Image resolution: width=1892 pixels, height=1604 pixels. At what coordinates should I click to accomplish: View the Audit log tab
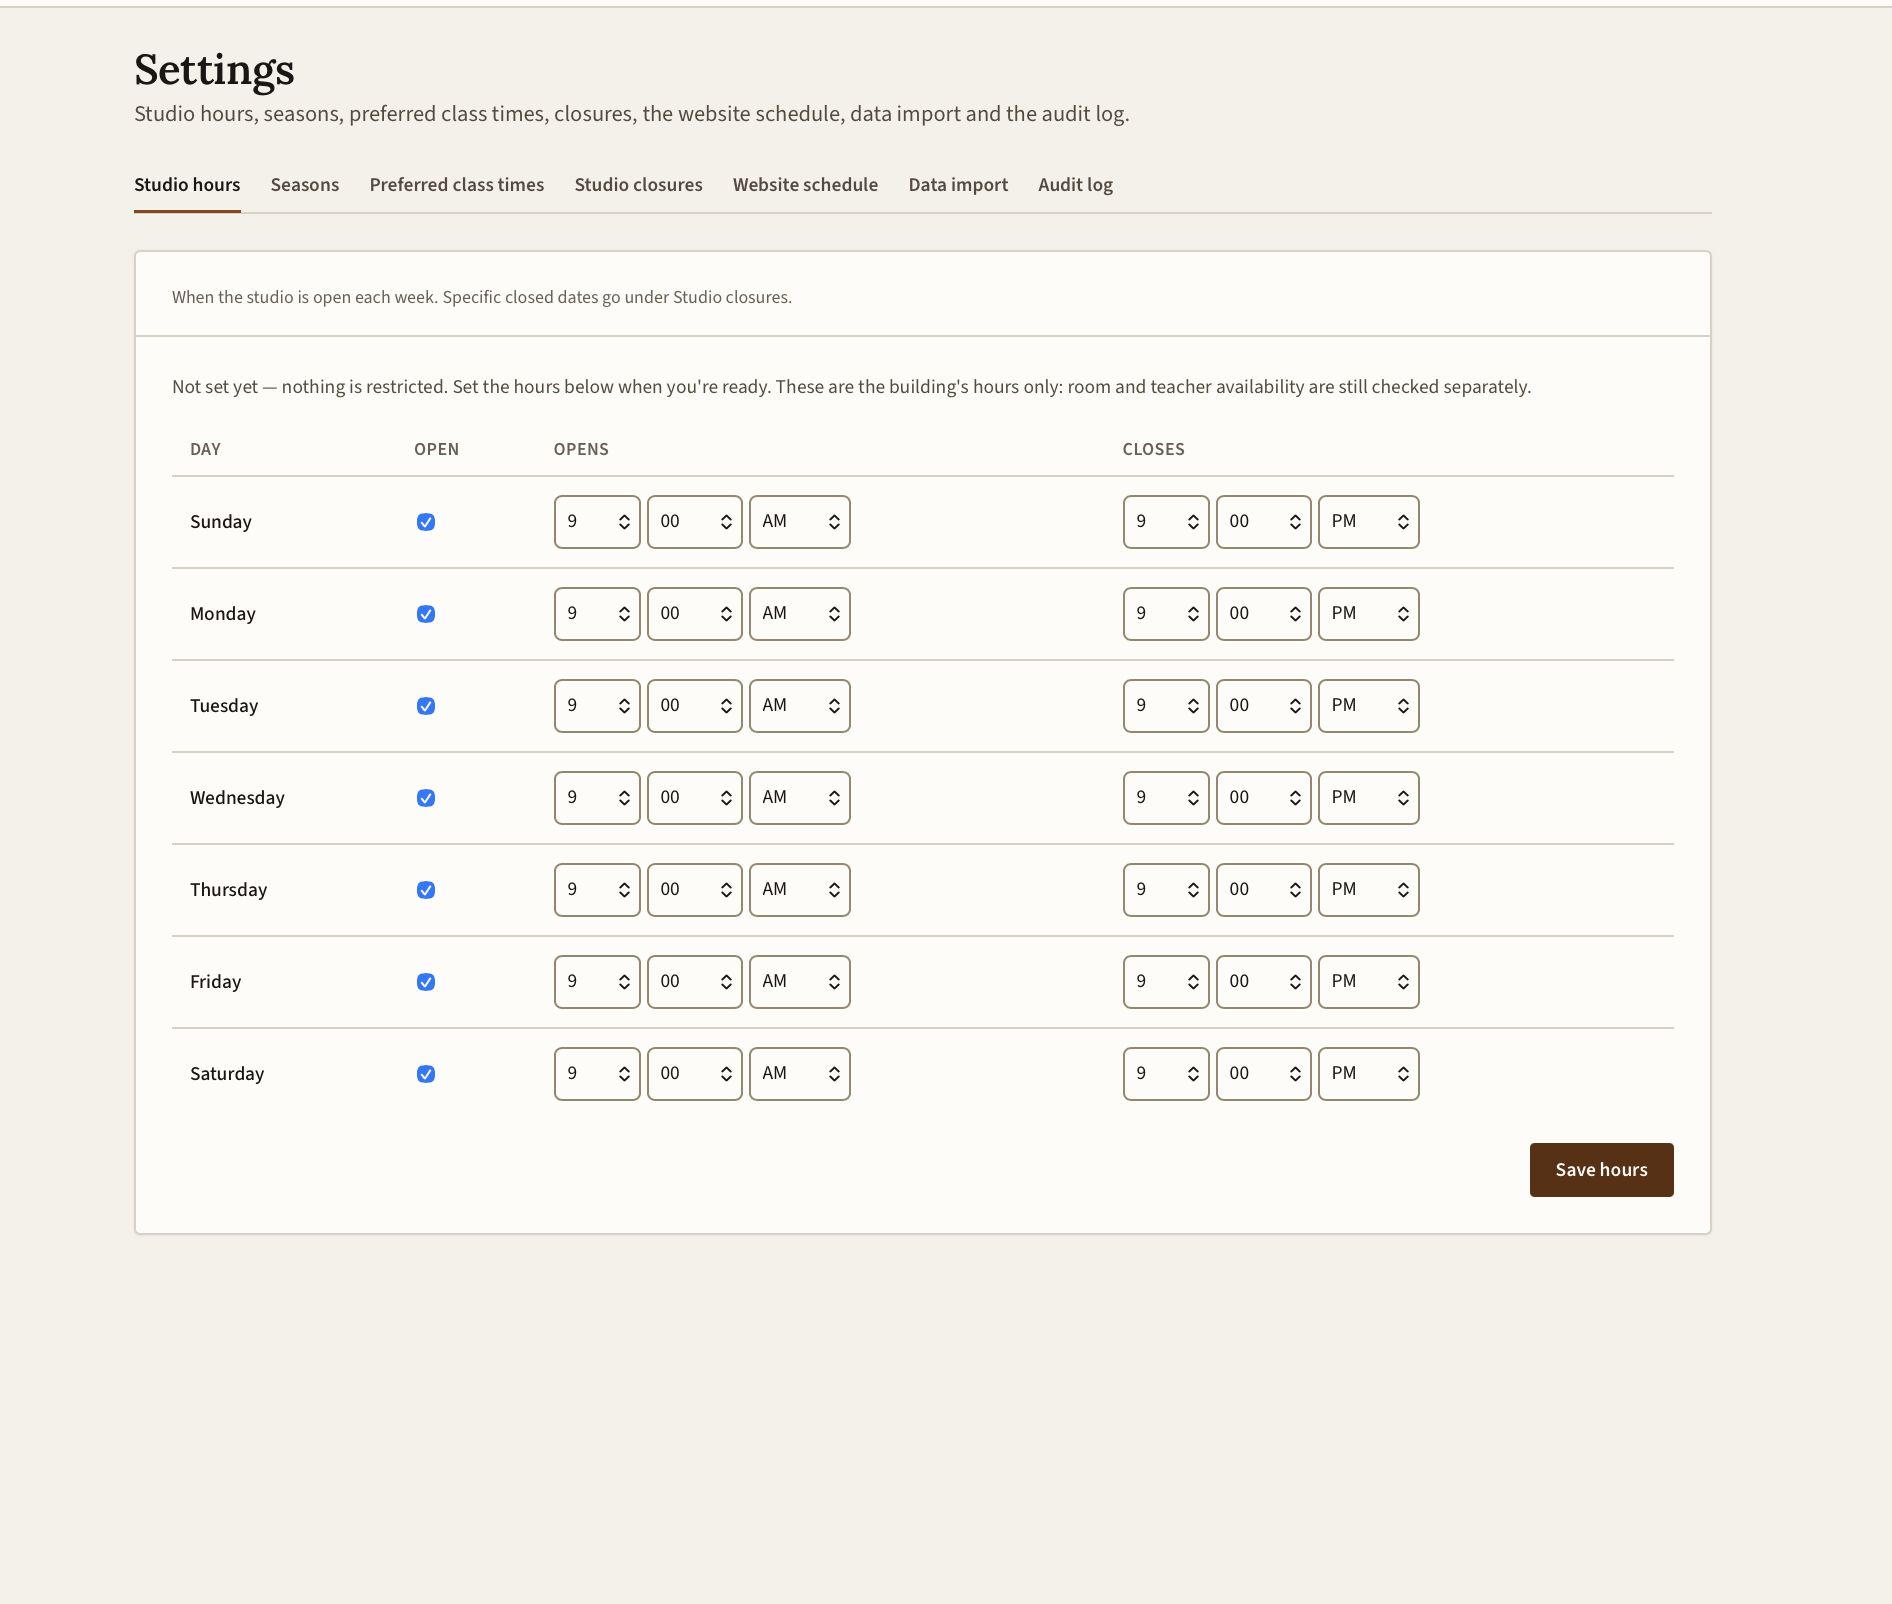(1076, 185)
